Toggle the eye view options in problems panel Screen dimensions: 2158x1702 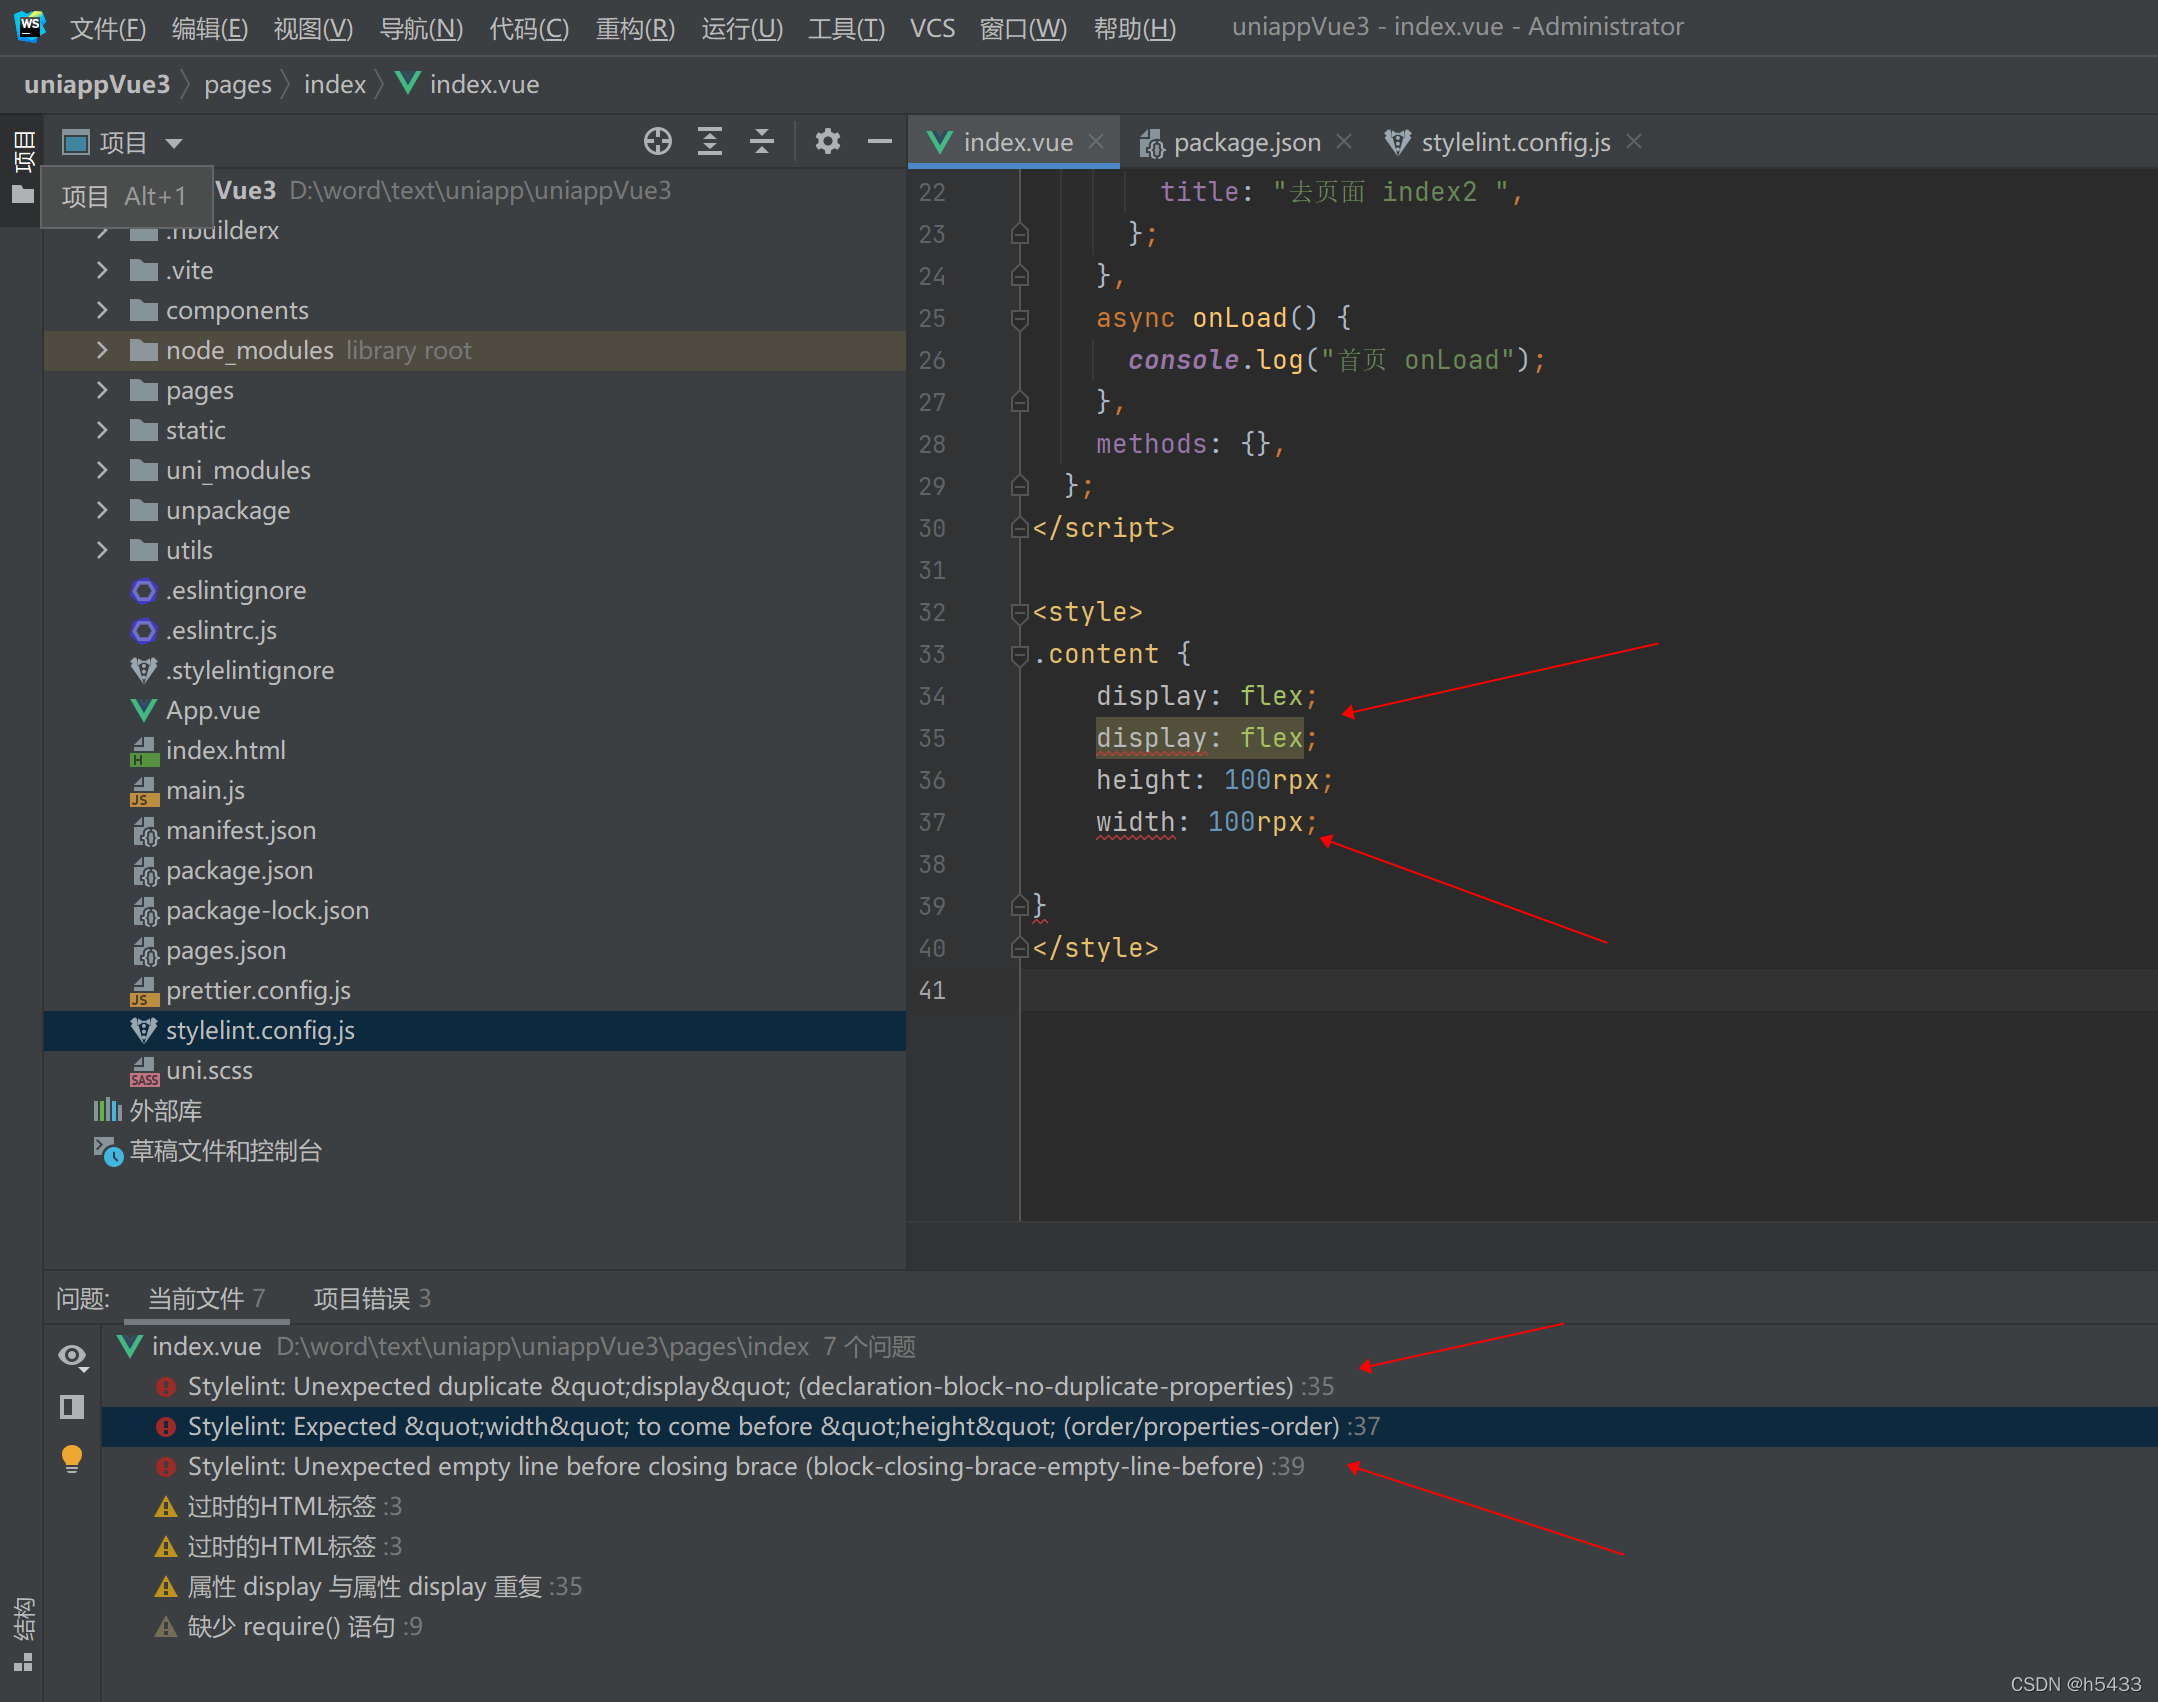(72, 1356)
